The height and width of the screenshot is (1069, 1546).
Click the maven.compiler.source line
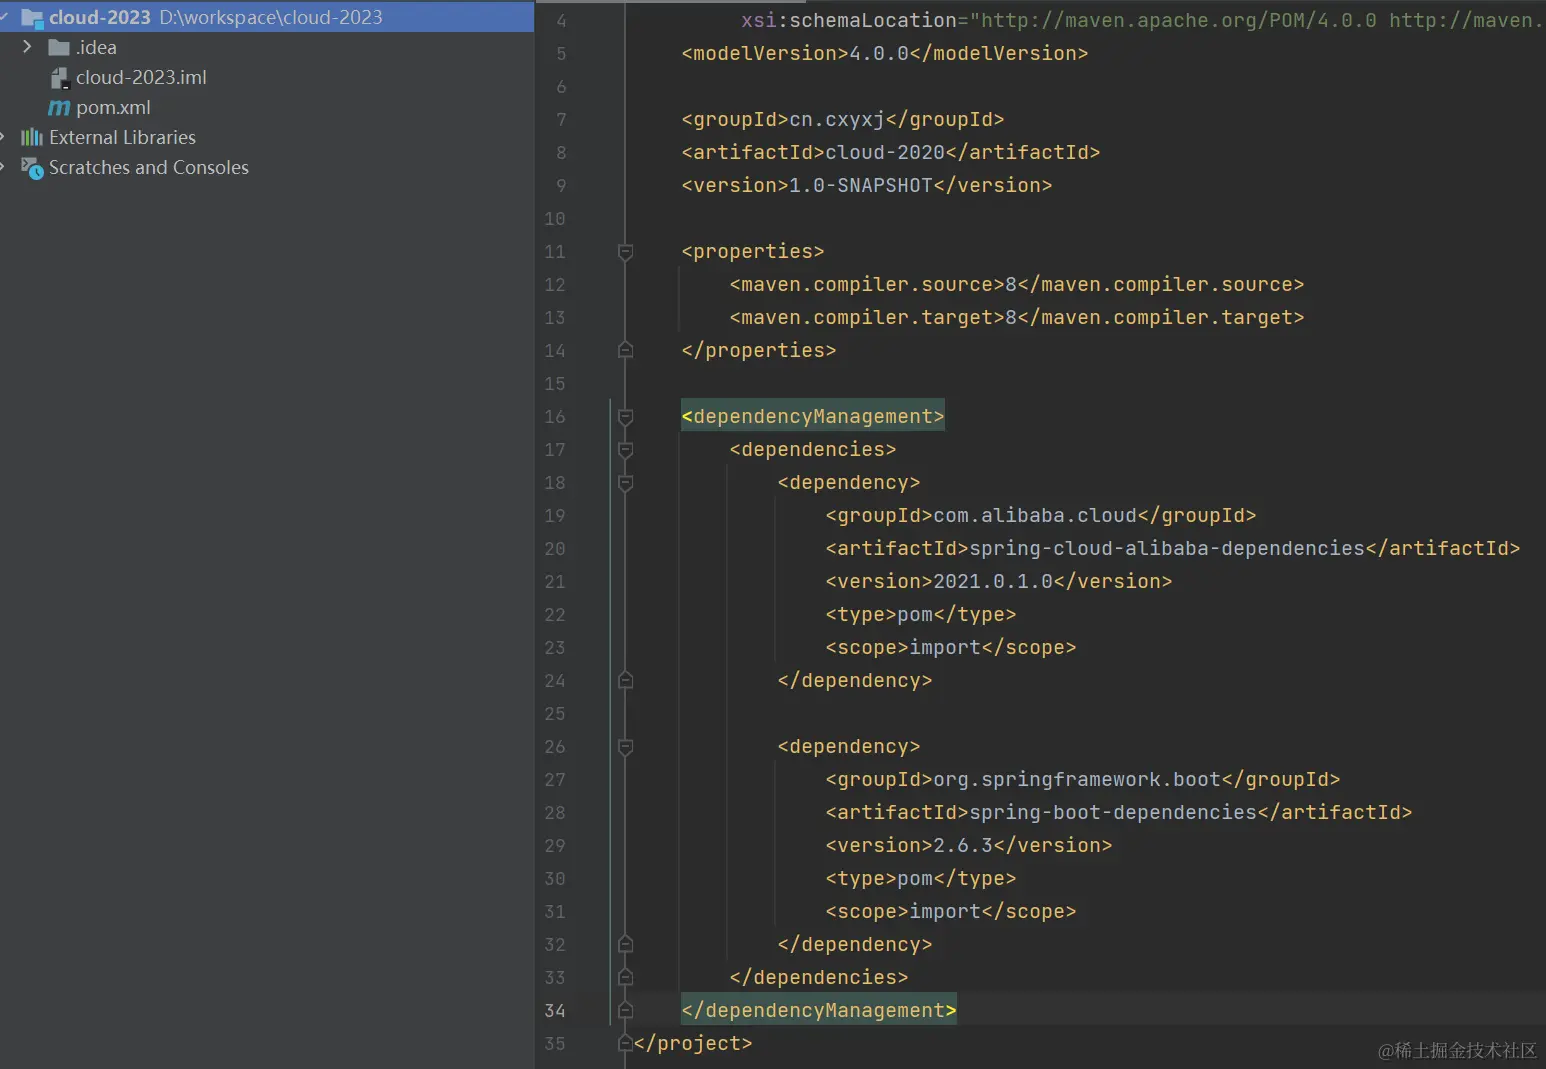[x=1016, y=284]
